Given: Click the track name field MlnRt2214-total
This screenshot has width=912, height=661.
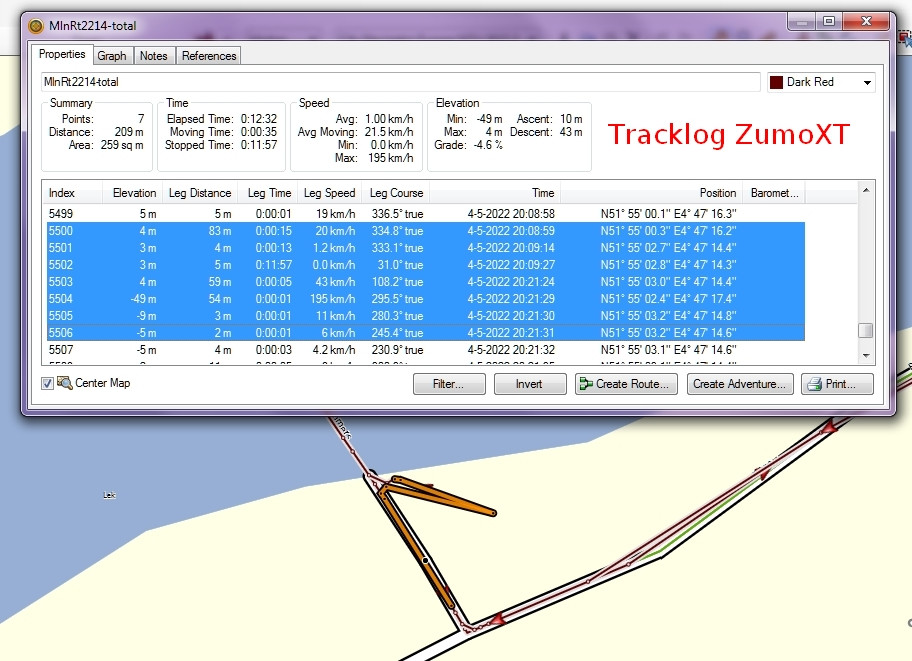Looking at the screenshot, I should click(x=401, y=82).
